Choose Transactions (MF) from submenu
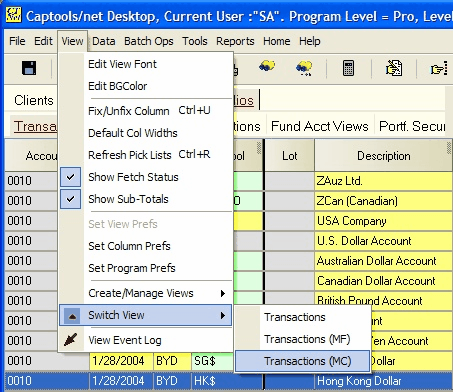This screenshot has height=392, width=453. click(x=307, y=339)
